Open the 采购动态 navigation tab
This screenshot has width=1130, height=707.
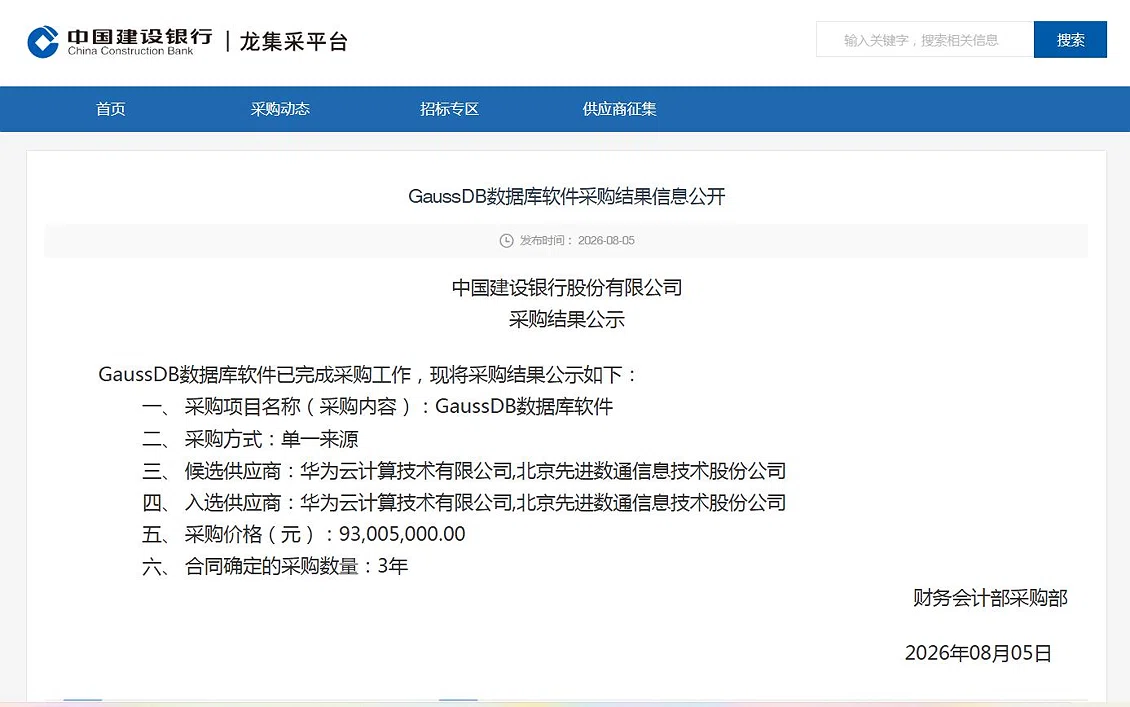pos(280,109)
